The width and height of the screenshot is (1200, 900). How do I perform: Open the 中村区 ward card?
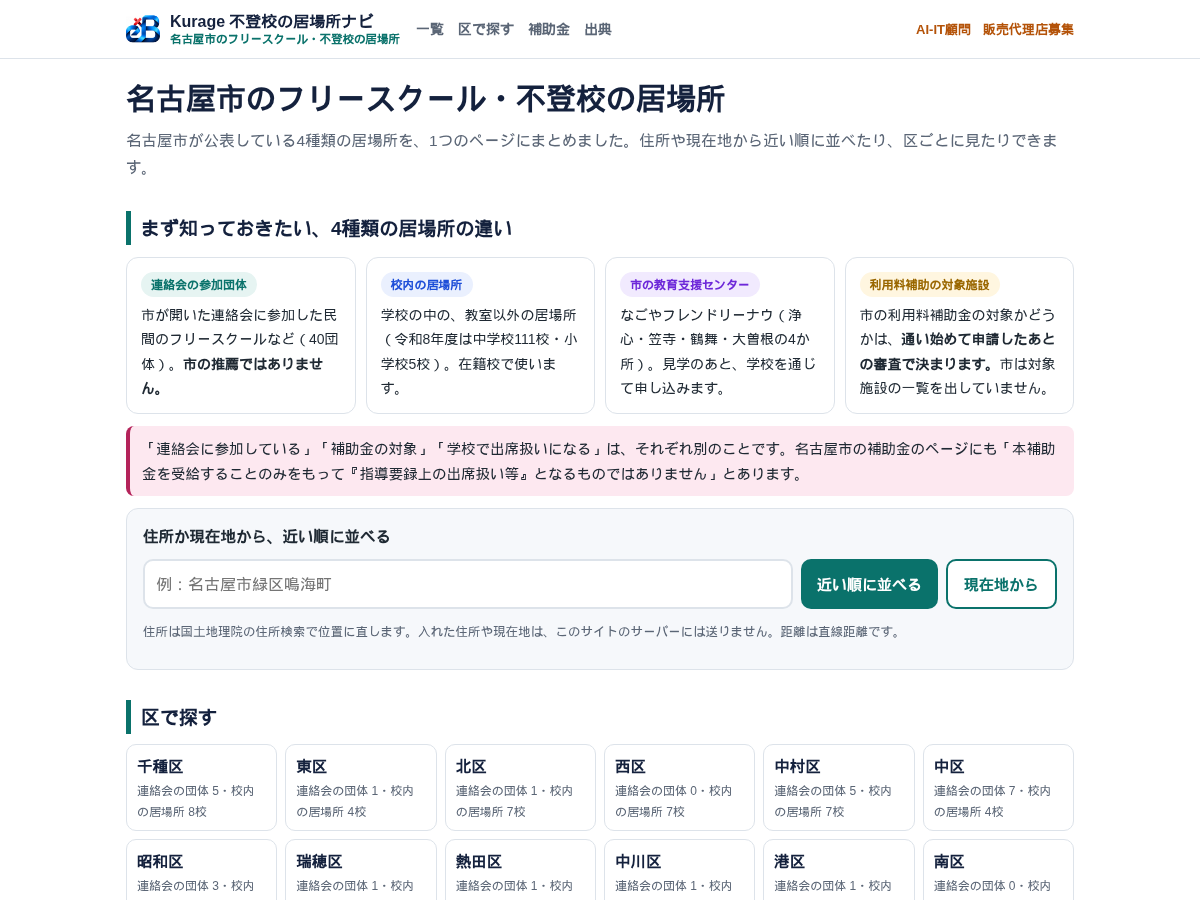pyautogui.click(x=839, y=787)
